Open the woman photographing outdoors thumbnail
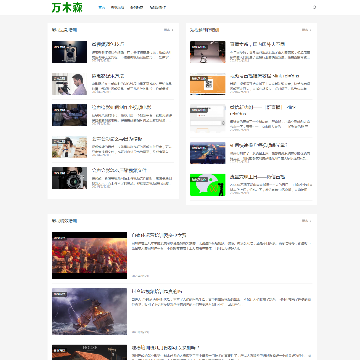This screenshot has height=360, width=360. tap(69, 147)
